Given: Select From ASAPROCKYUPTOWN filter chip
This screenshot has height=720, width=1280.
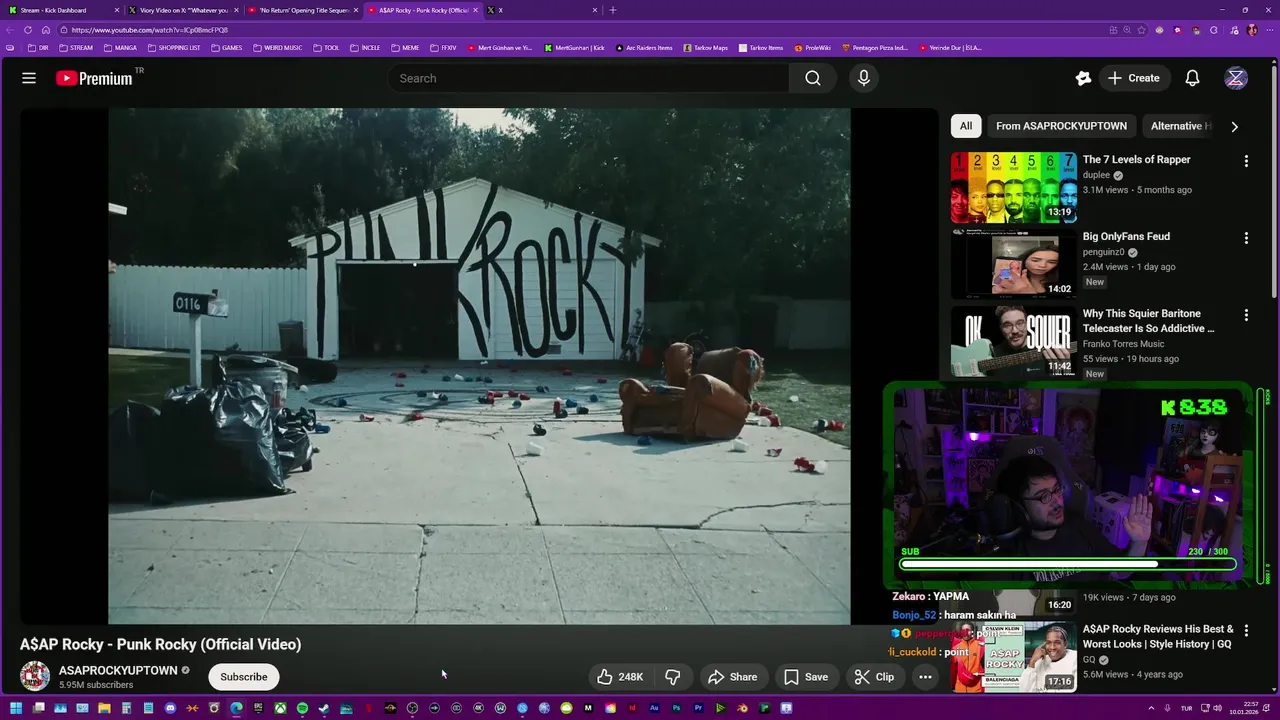Looking at the screenshot, I should 1061,126.
